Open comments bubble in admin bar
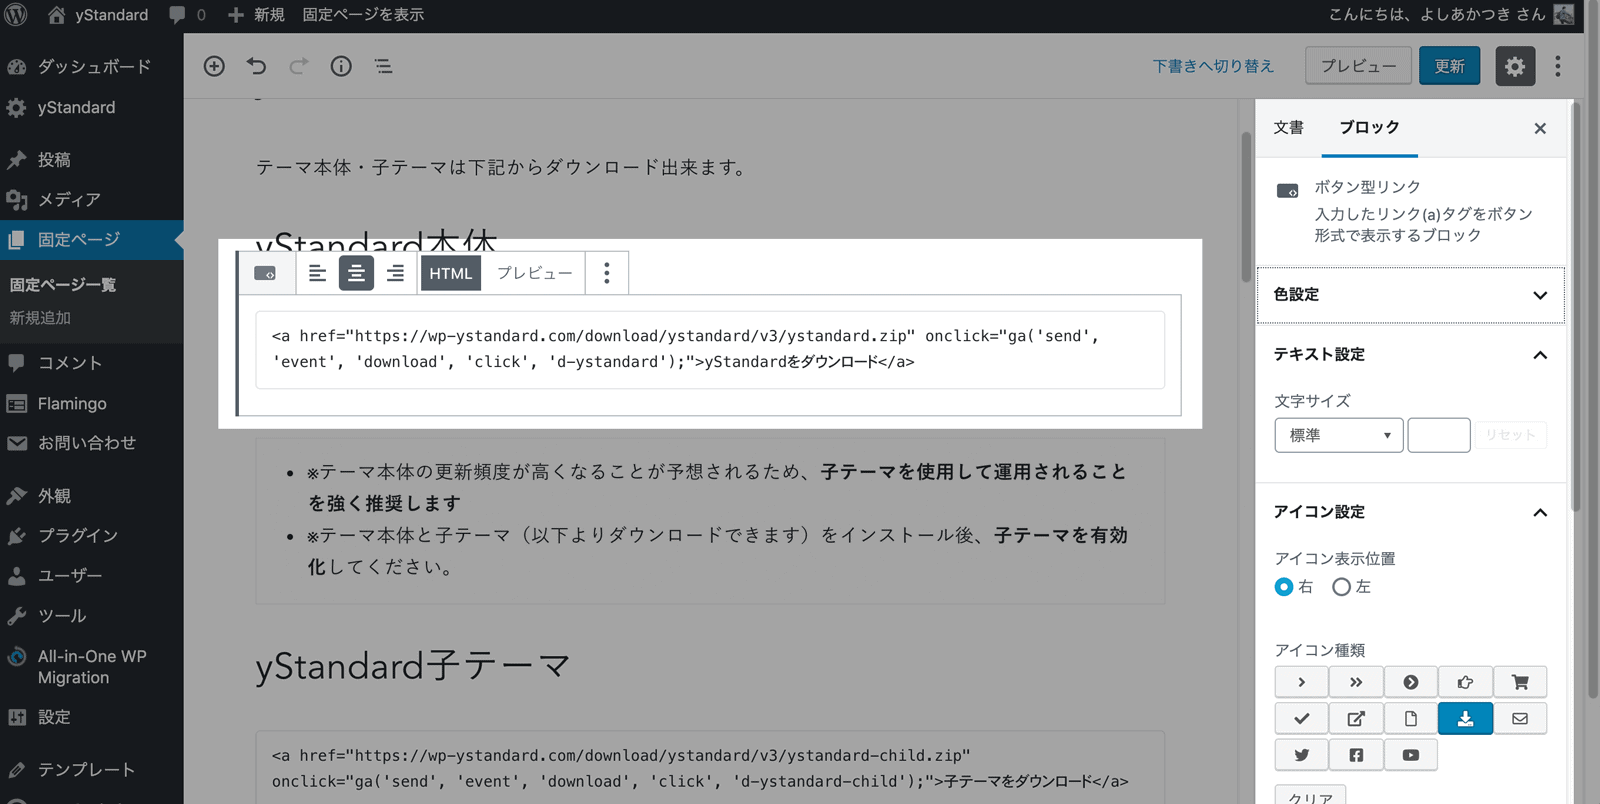Screen dimensions: 1600x804 tap(187, 15)
